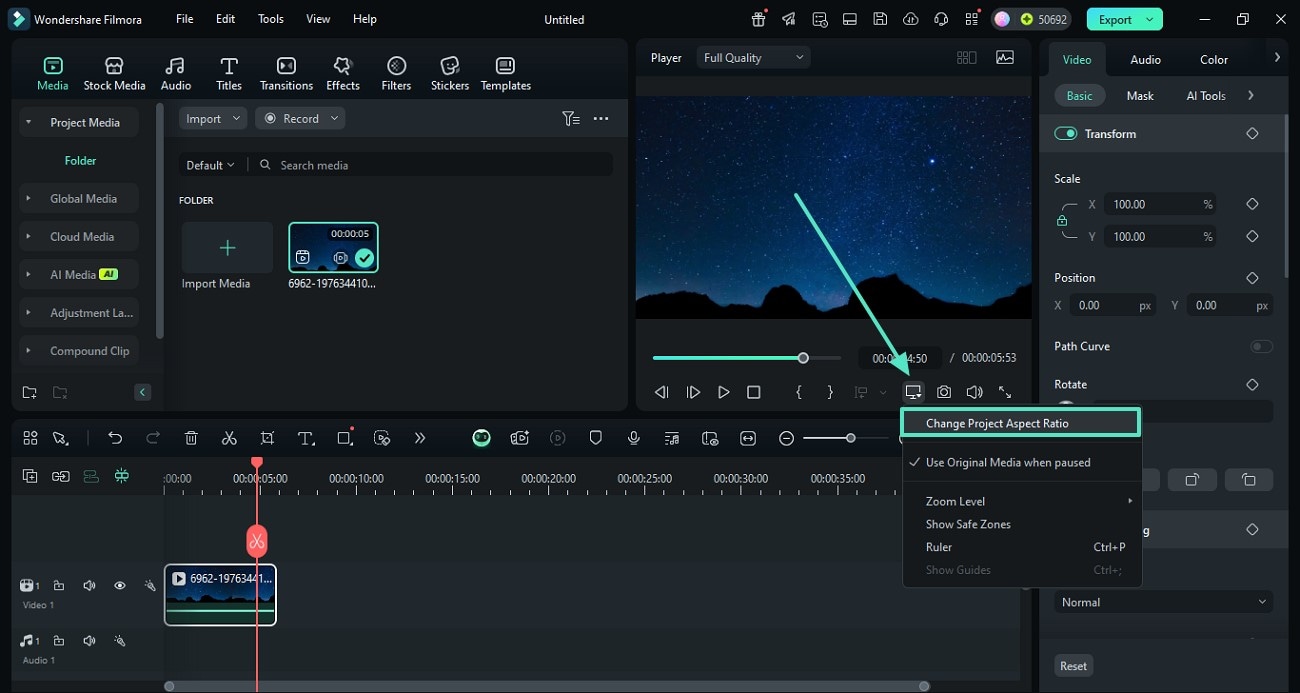Open the Effects panel

coord(343,74)
